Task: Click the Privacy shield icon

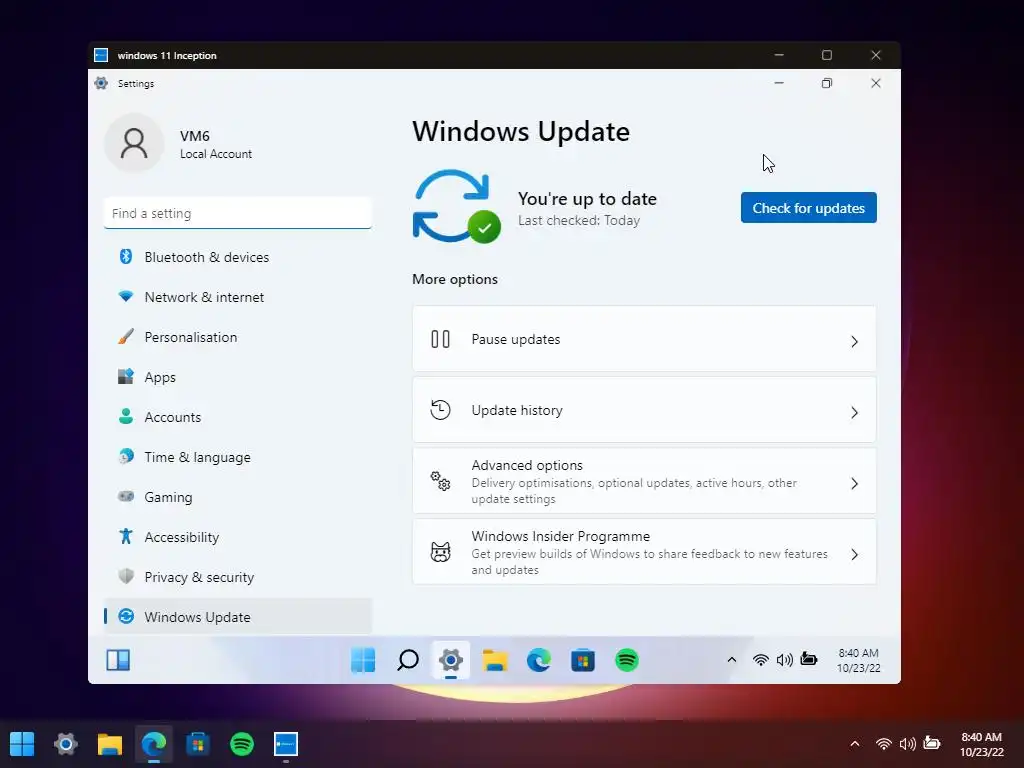Action: pyautogui.click(x=125, y=576)
